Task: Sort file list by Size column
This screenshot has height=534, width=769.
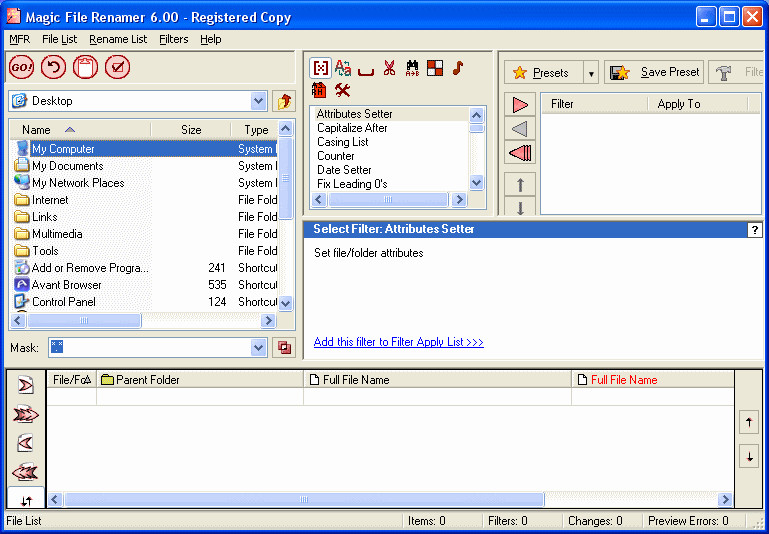Action: click(x=191, y=130)
